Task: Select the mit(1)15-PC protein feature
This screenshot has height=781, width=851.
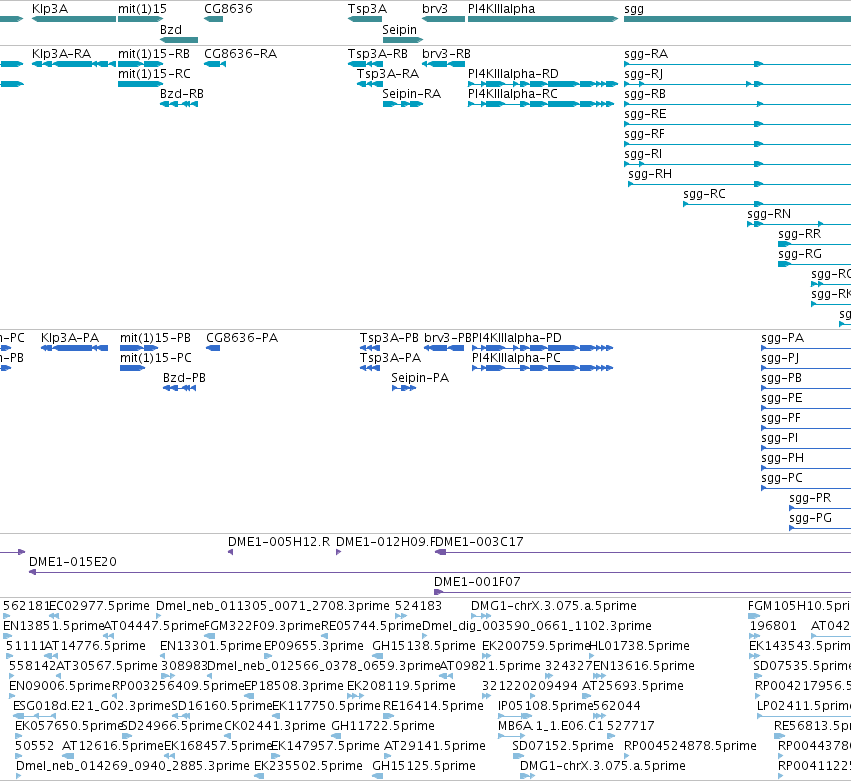Action: (x=132, y=368)
